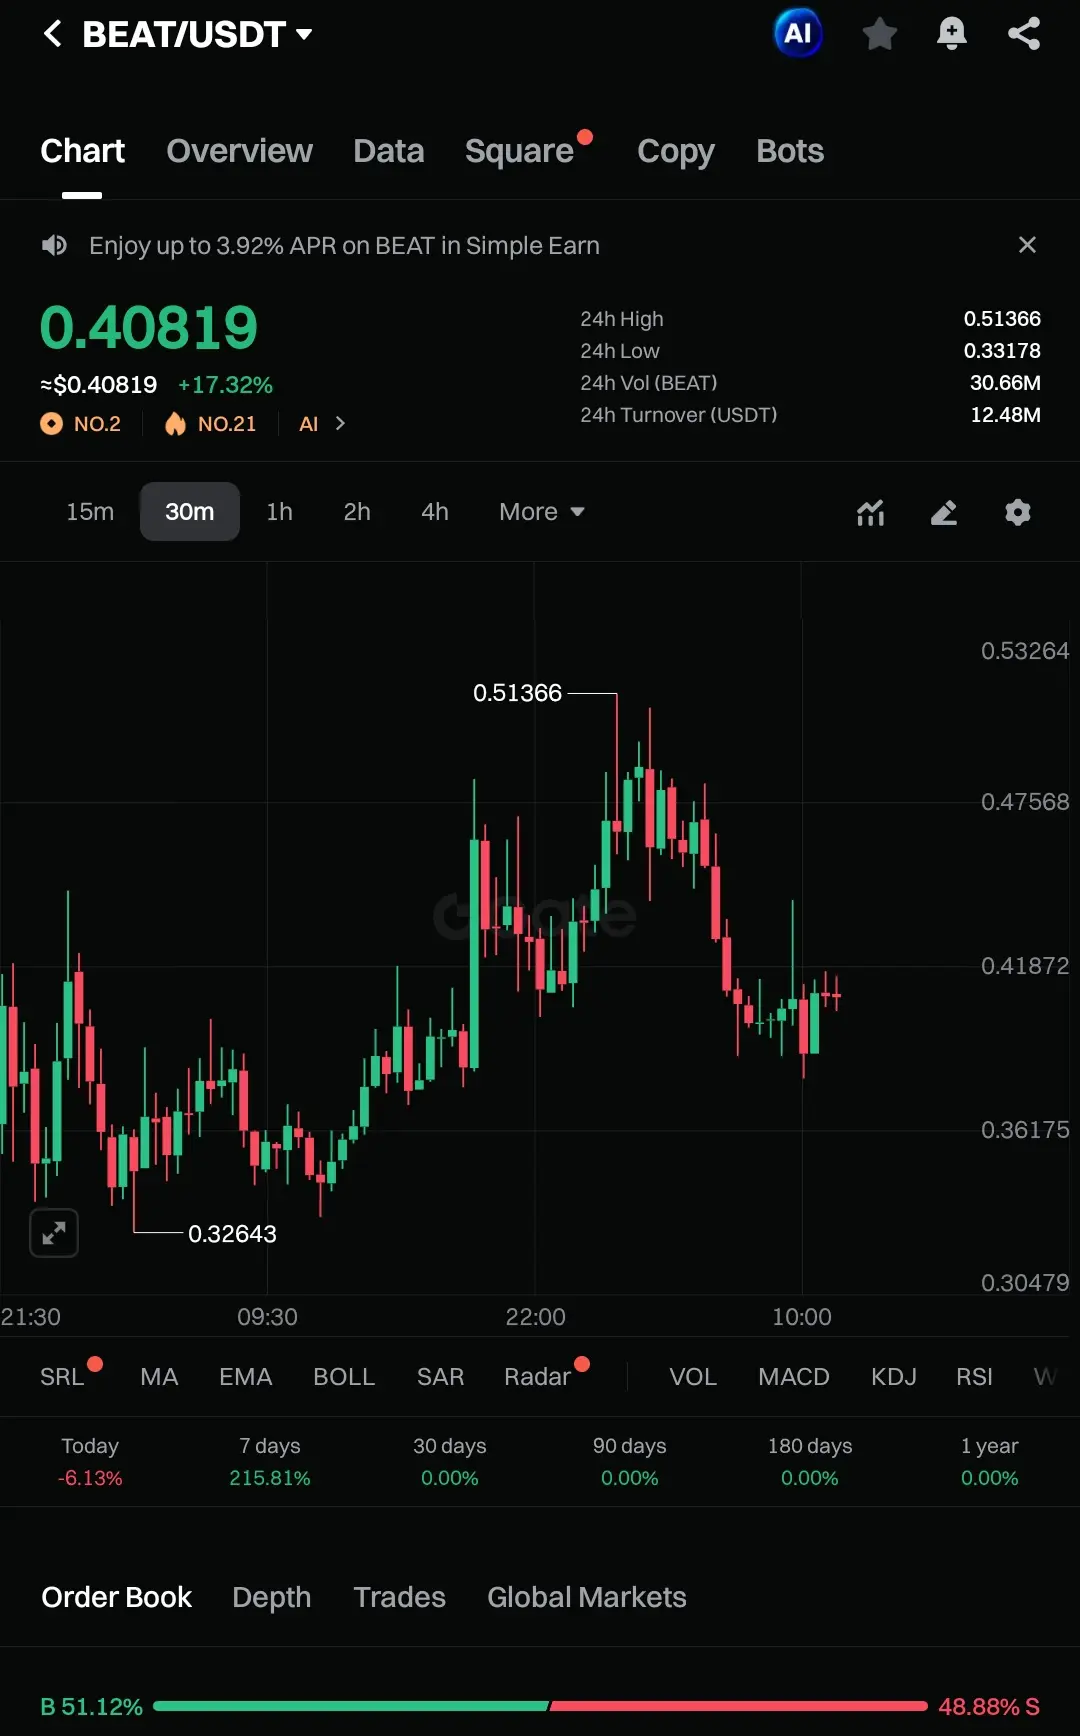Open the Data tab

pos(388,151)
